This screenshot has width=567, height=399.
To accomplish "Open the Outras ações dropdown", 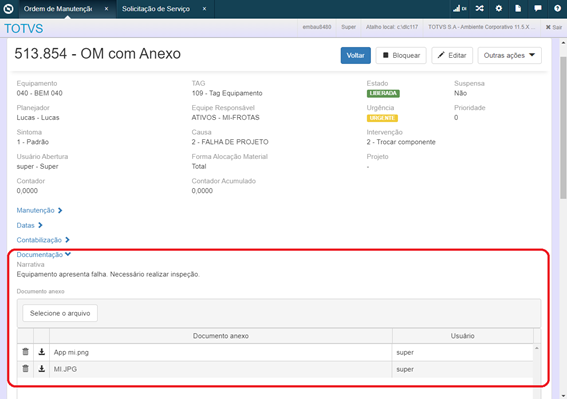I will pyautogui.click(x=510, y=55).
